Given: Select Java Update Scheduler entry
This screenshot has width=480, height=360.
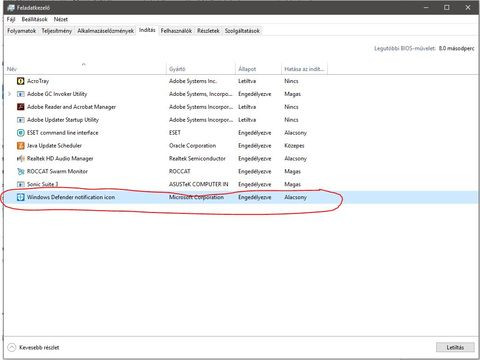Looking at the screenshot, I should [54, 146].
